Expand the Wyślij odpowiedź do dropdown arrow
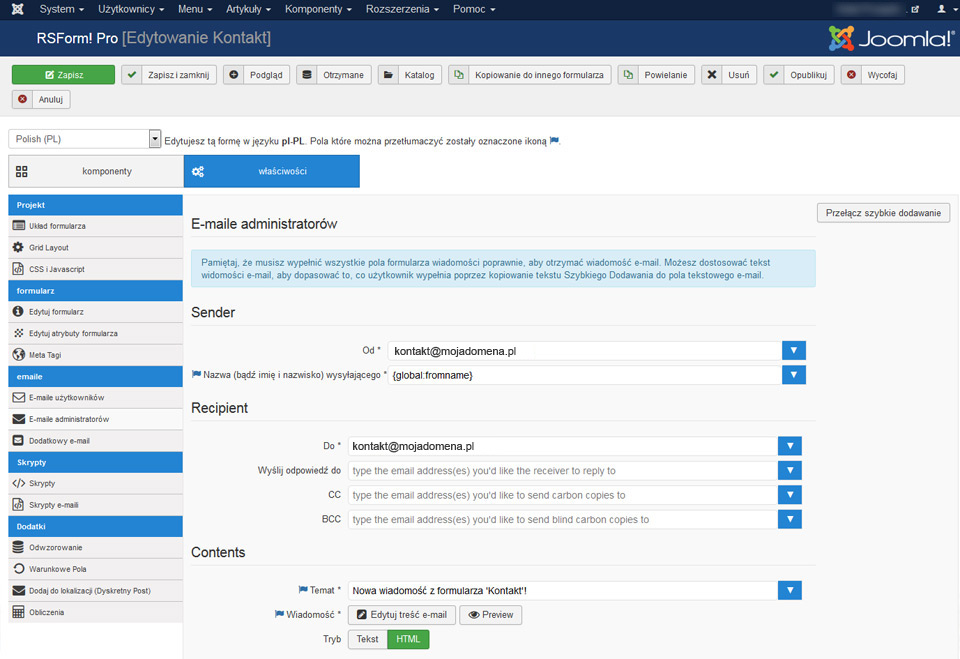This screenshot has height=659, width=960. tap(790, 470)
